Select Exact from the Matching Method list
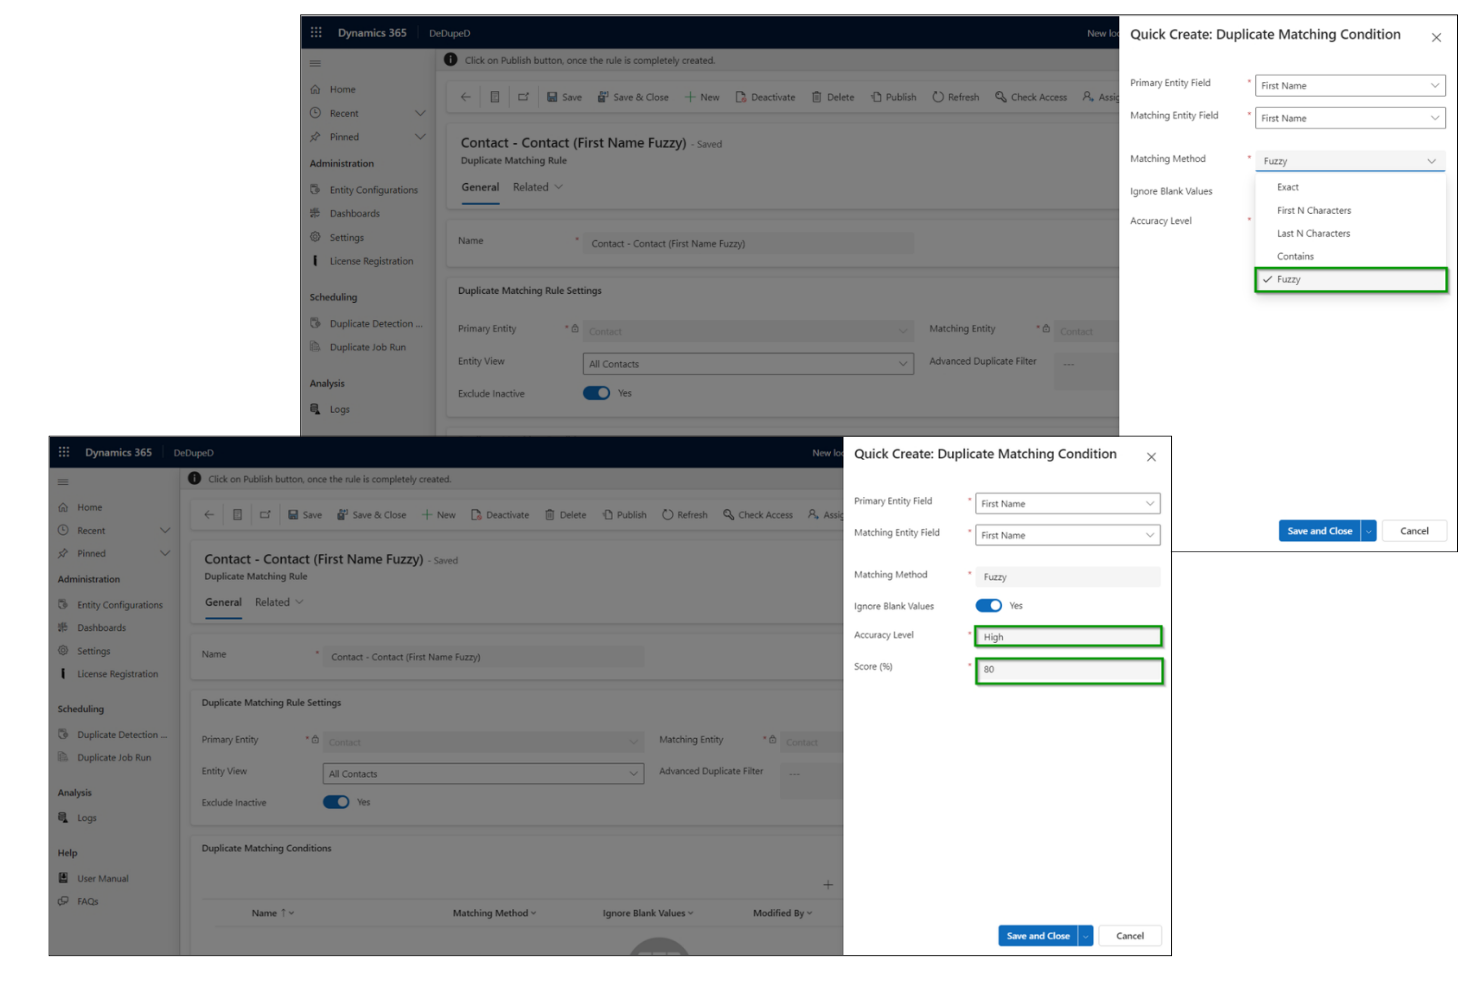 pos(1288,187)
